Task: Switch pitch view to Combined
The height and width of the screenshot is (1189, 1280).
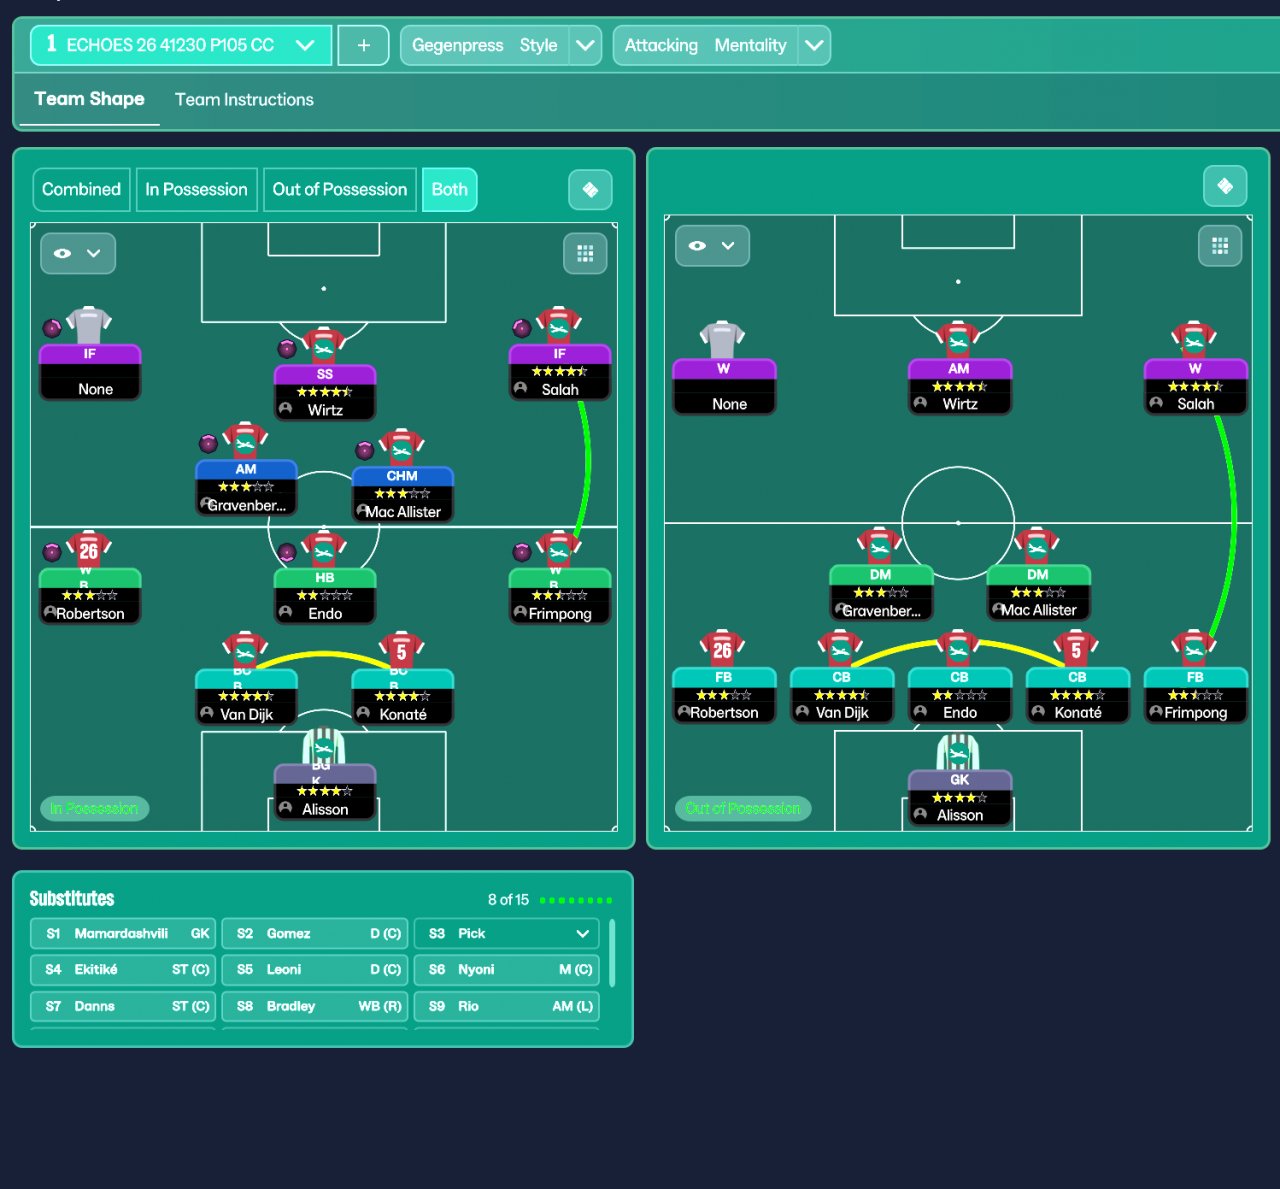Action: [x=81, y=190]
